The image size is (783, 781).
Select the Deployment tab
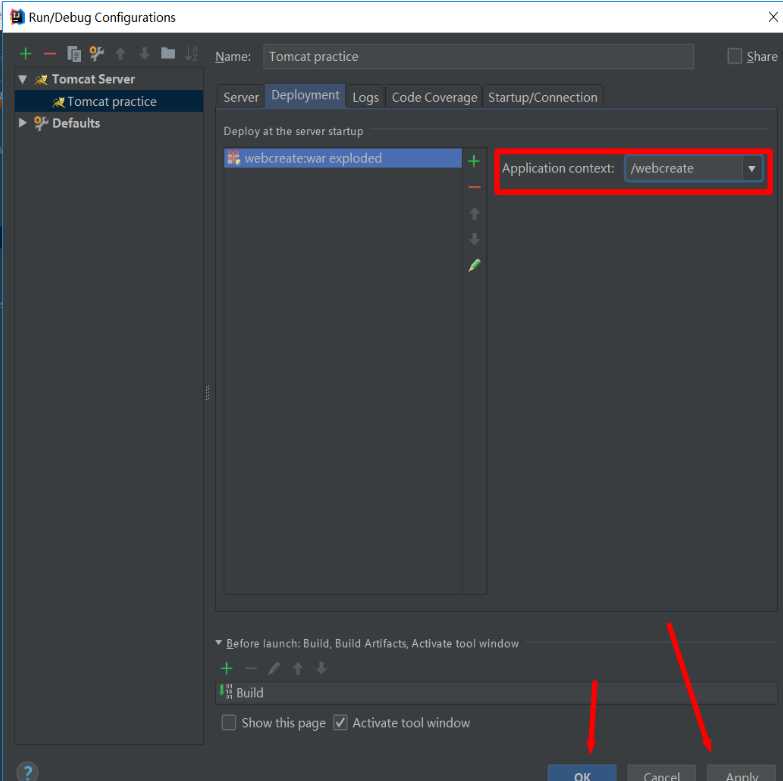(x=305, y=95)
